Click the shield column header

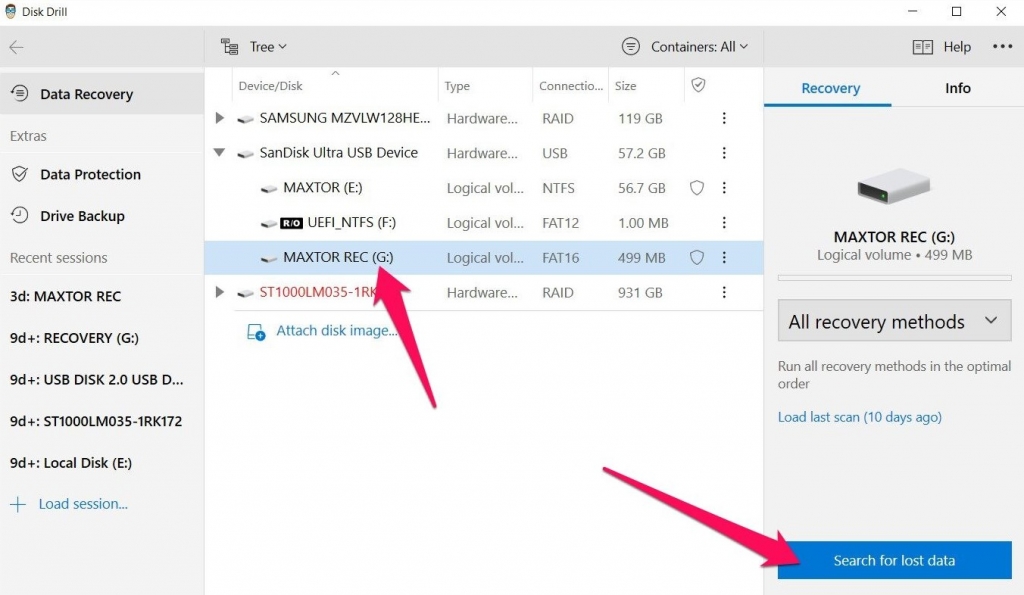pyautogui.click(x=697, y=85)
